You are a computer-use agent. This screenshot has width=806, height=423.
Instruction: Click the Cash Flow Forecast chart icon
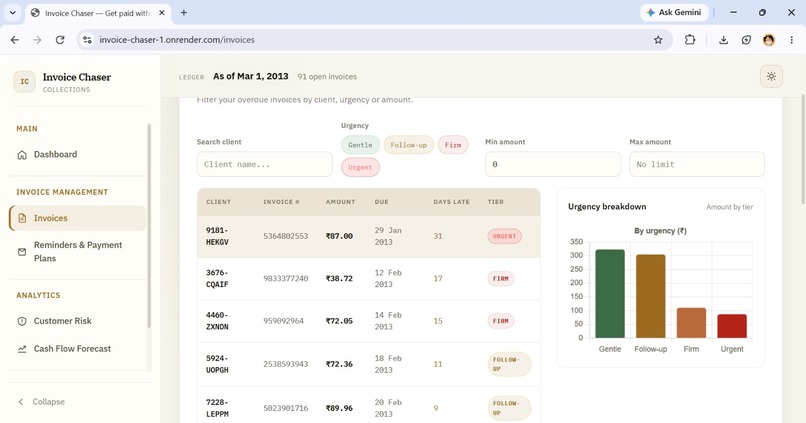(22, 349)
